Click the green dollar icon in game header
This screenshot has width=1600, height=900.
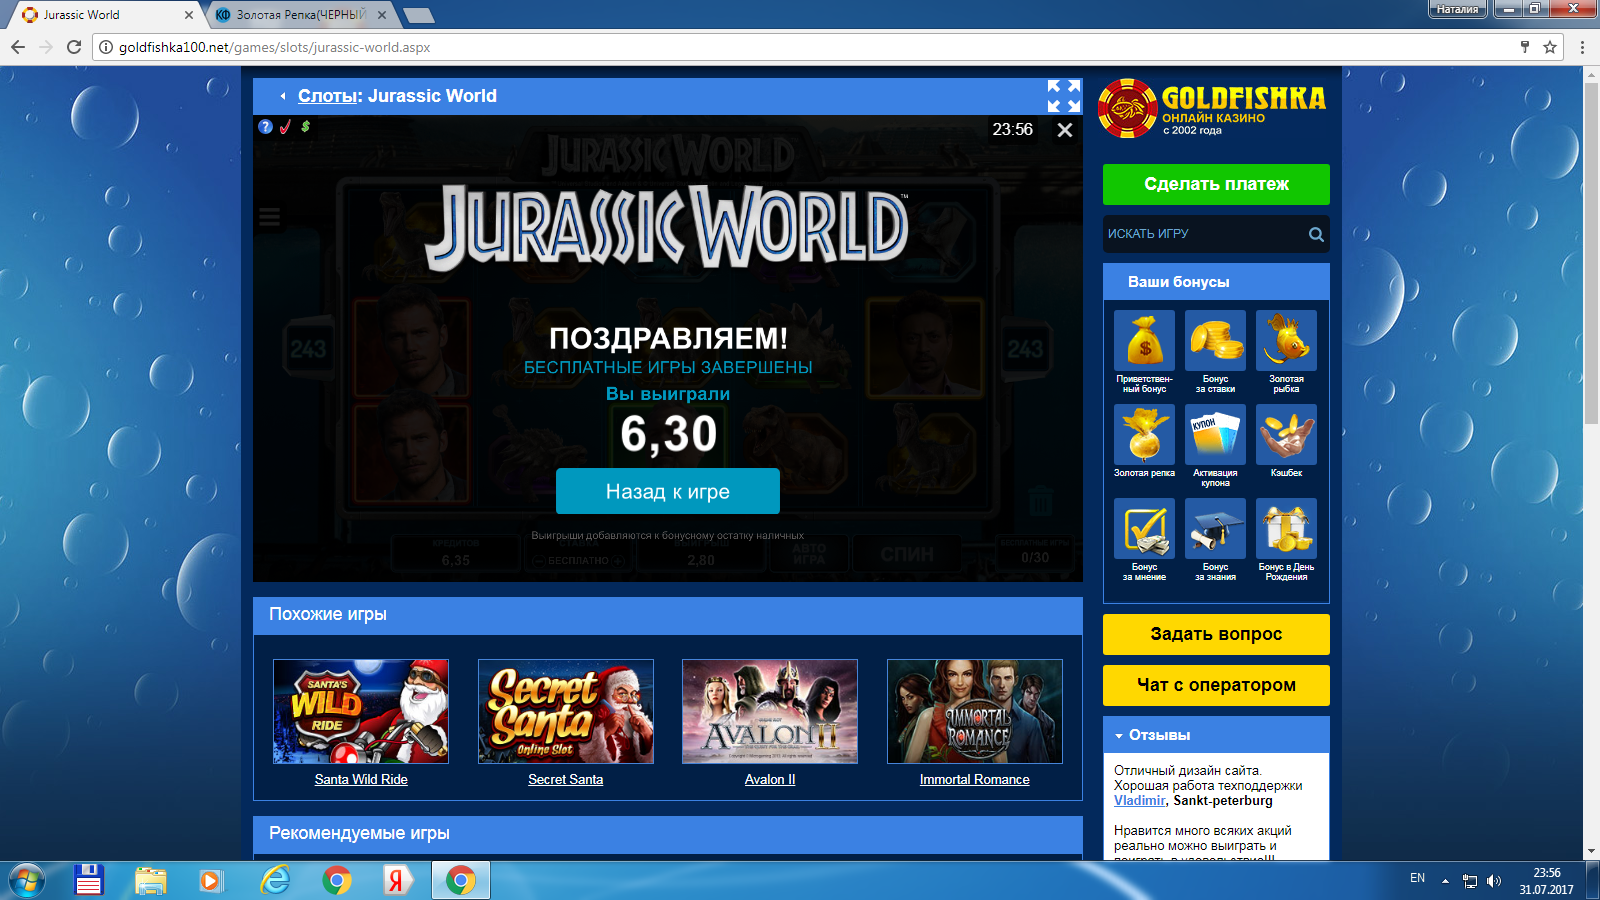pyautogui.click(x=305, y=127)
